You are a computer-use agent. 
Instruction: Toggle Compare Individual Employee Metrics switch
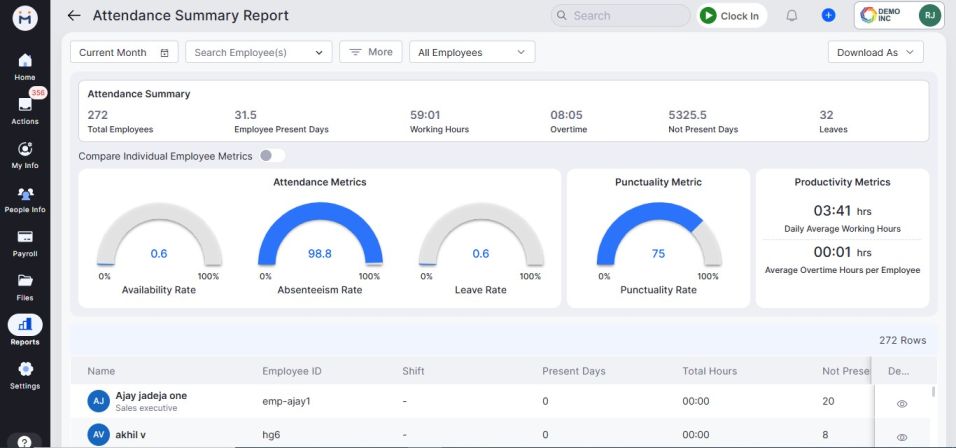tap(271, 156)
